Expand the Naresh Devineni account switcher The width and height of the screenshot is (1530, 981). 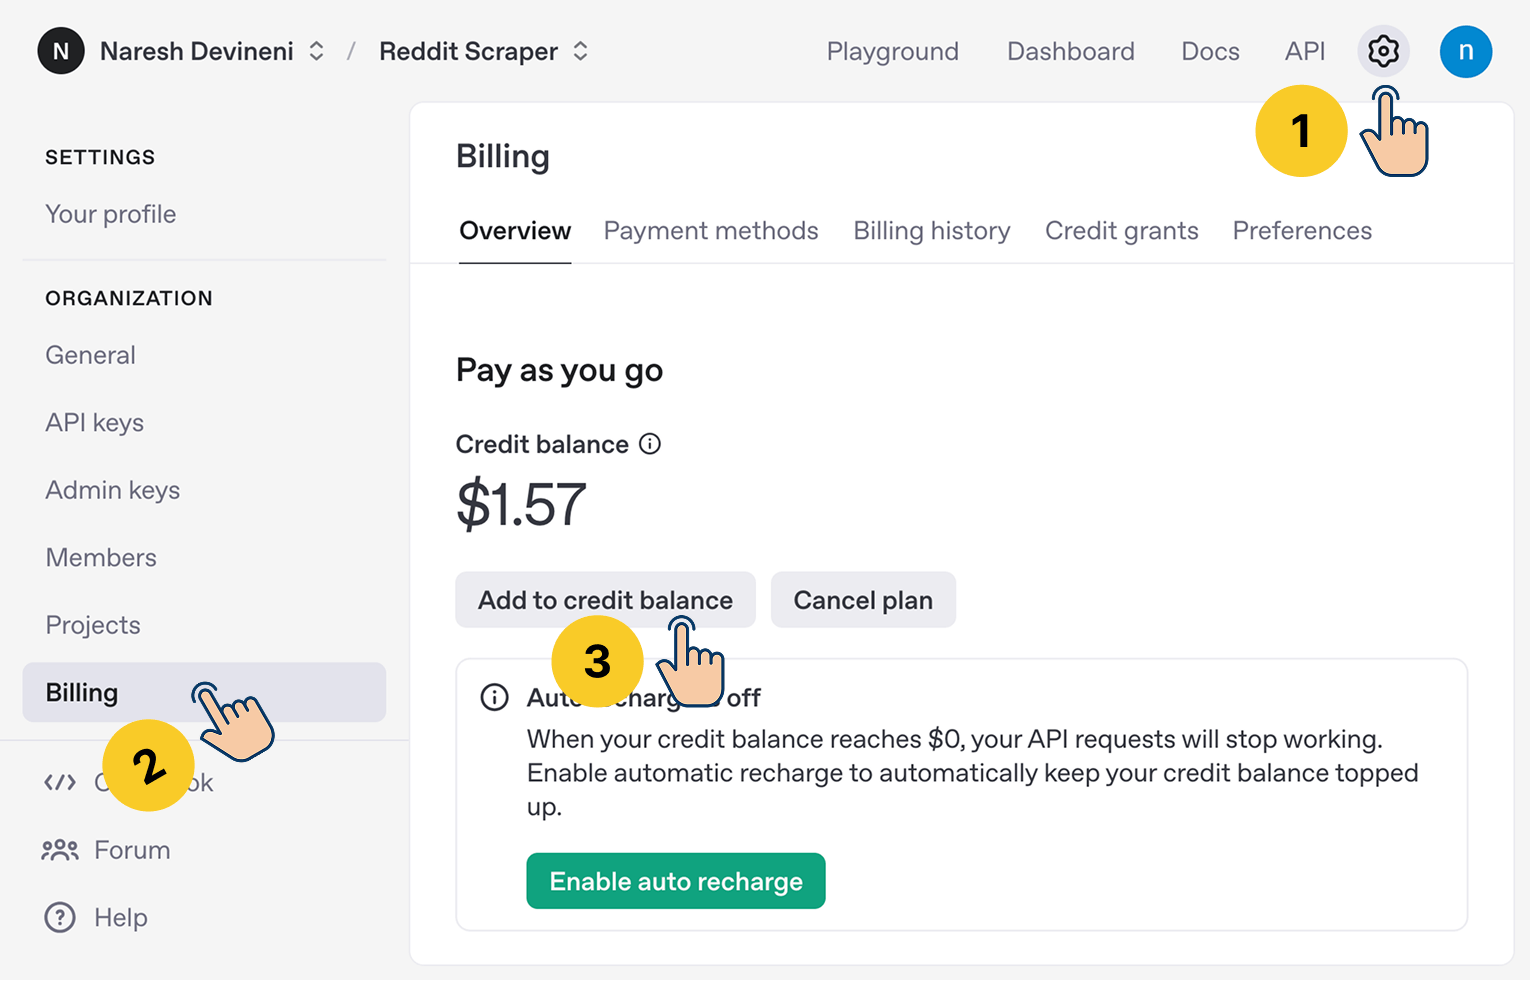click(315, 51)
